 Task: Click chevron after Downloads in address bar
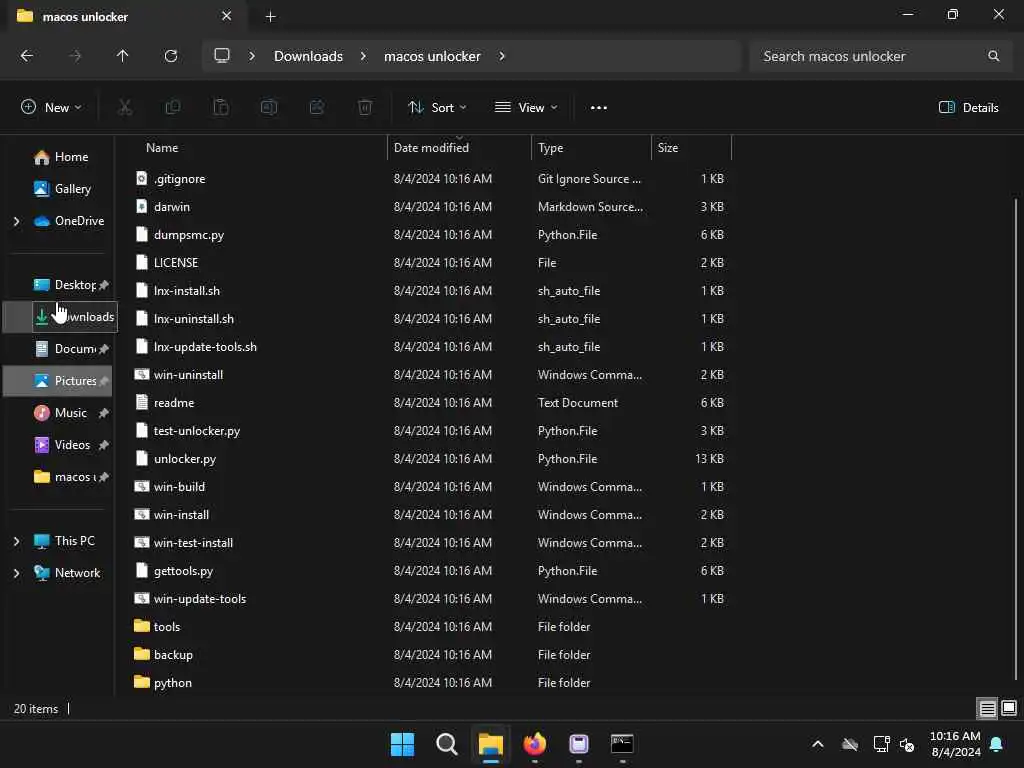tap(363, 56)
